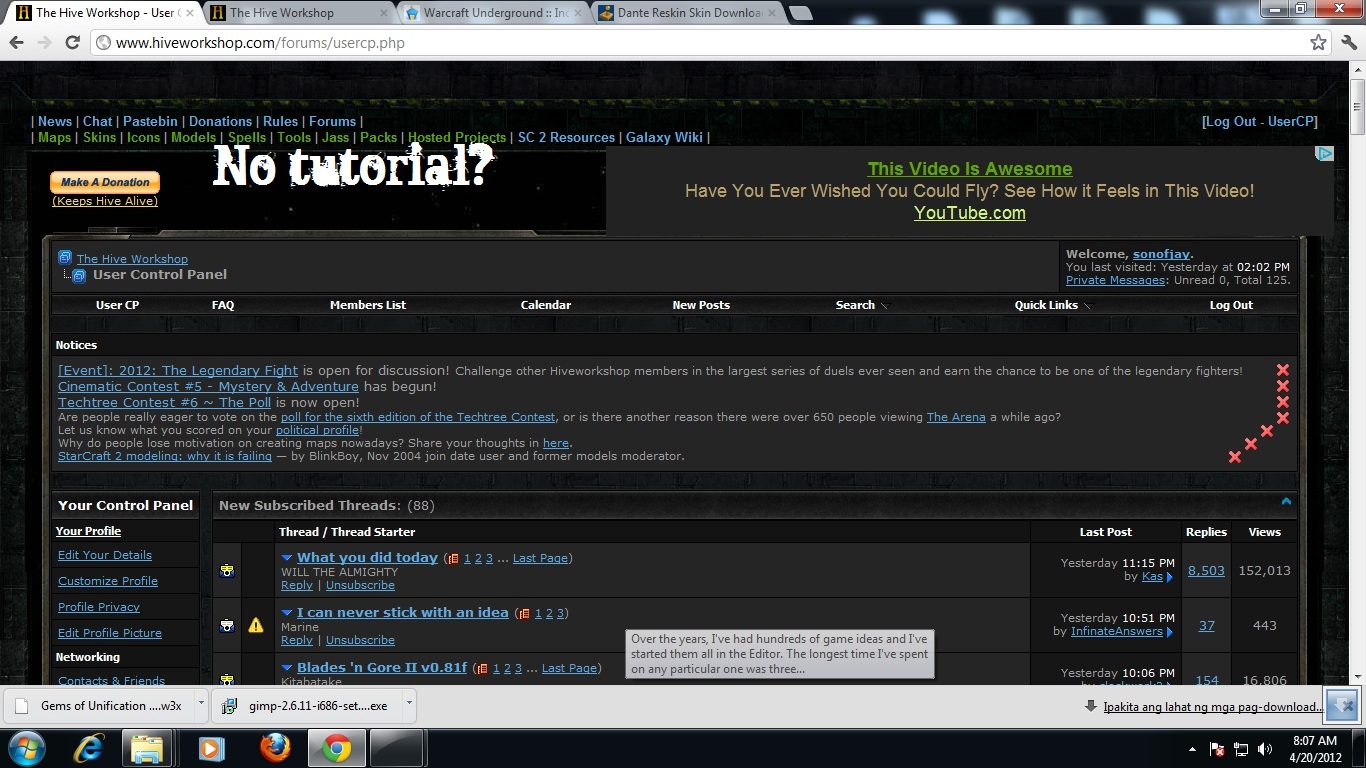Open the sonofjay profile link
The image size is (1366, 768).
[x=1161, y=254]
